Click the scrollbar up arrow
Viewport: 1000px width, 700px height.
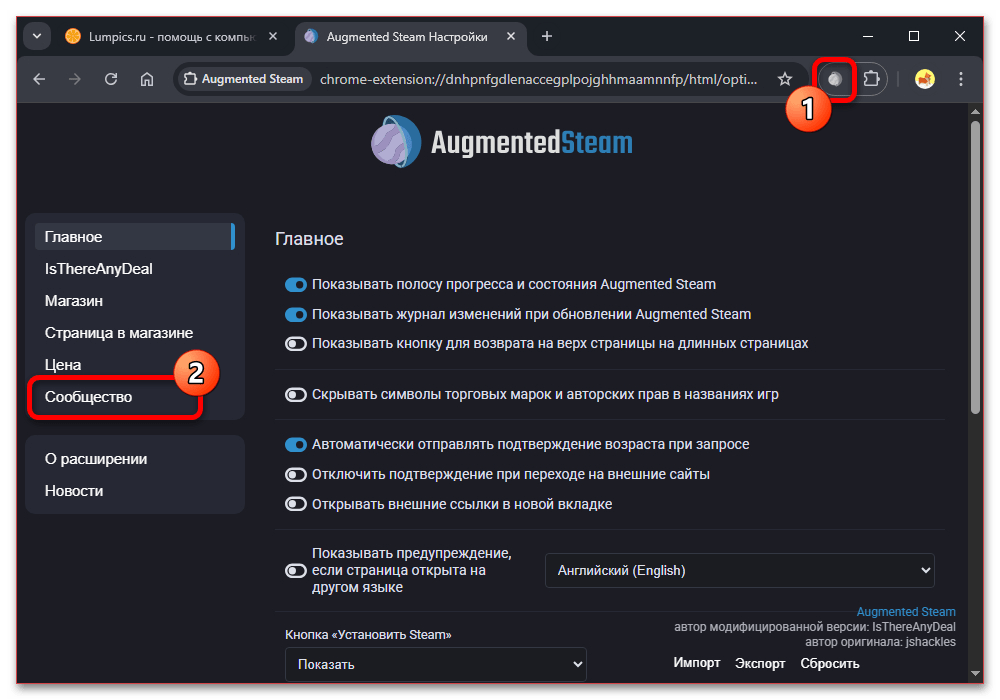[x=975, y=112]
